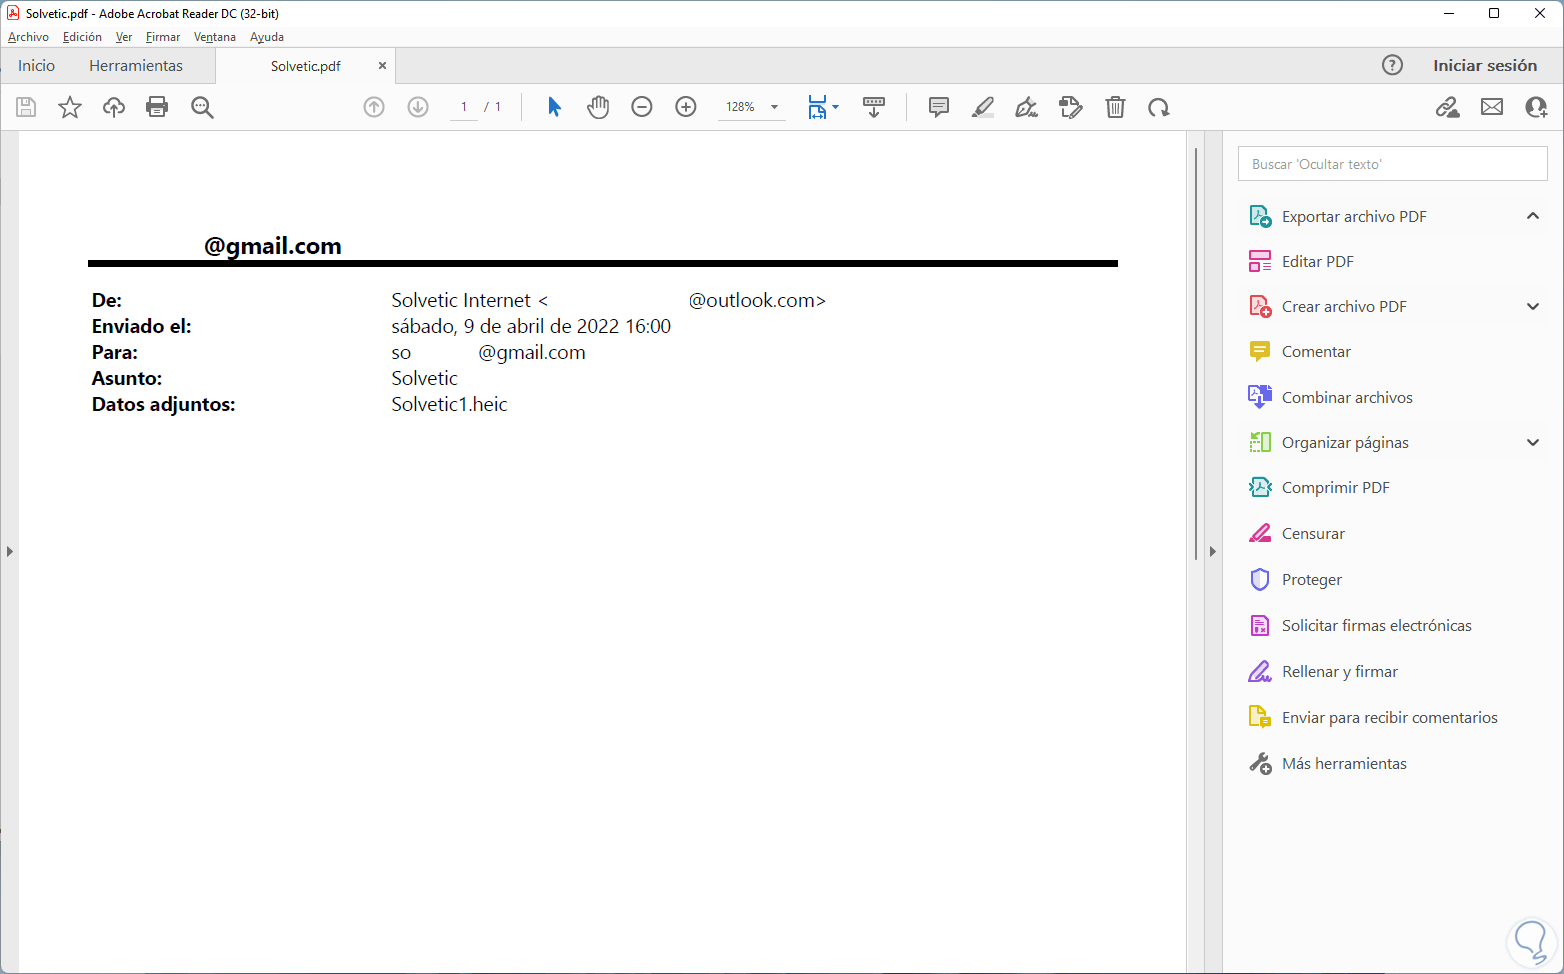Open the Comprimir PDF tool
1564x974 pixels.
click(x=1336, y=488)
